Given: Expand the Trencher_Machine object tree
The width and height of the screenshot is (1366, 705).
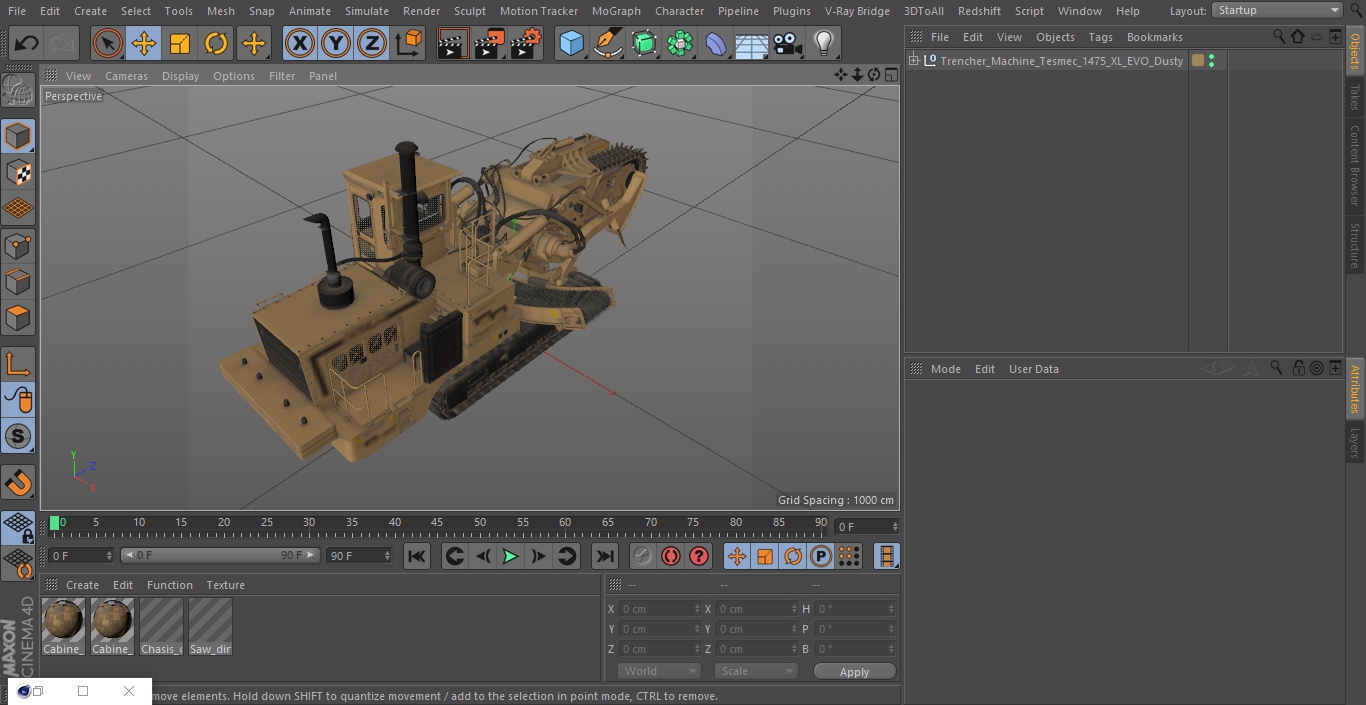Looking at the screenshot, I should (x=913, y=61).
